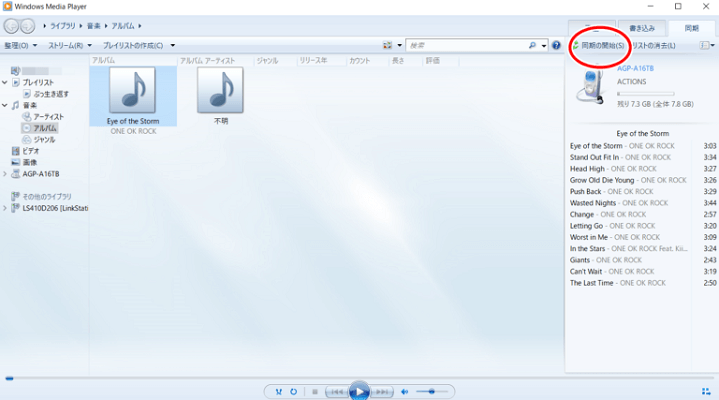Click the device storage capacity bar
719x400 pixels.
(x=646, y=94)
